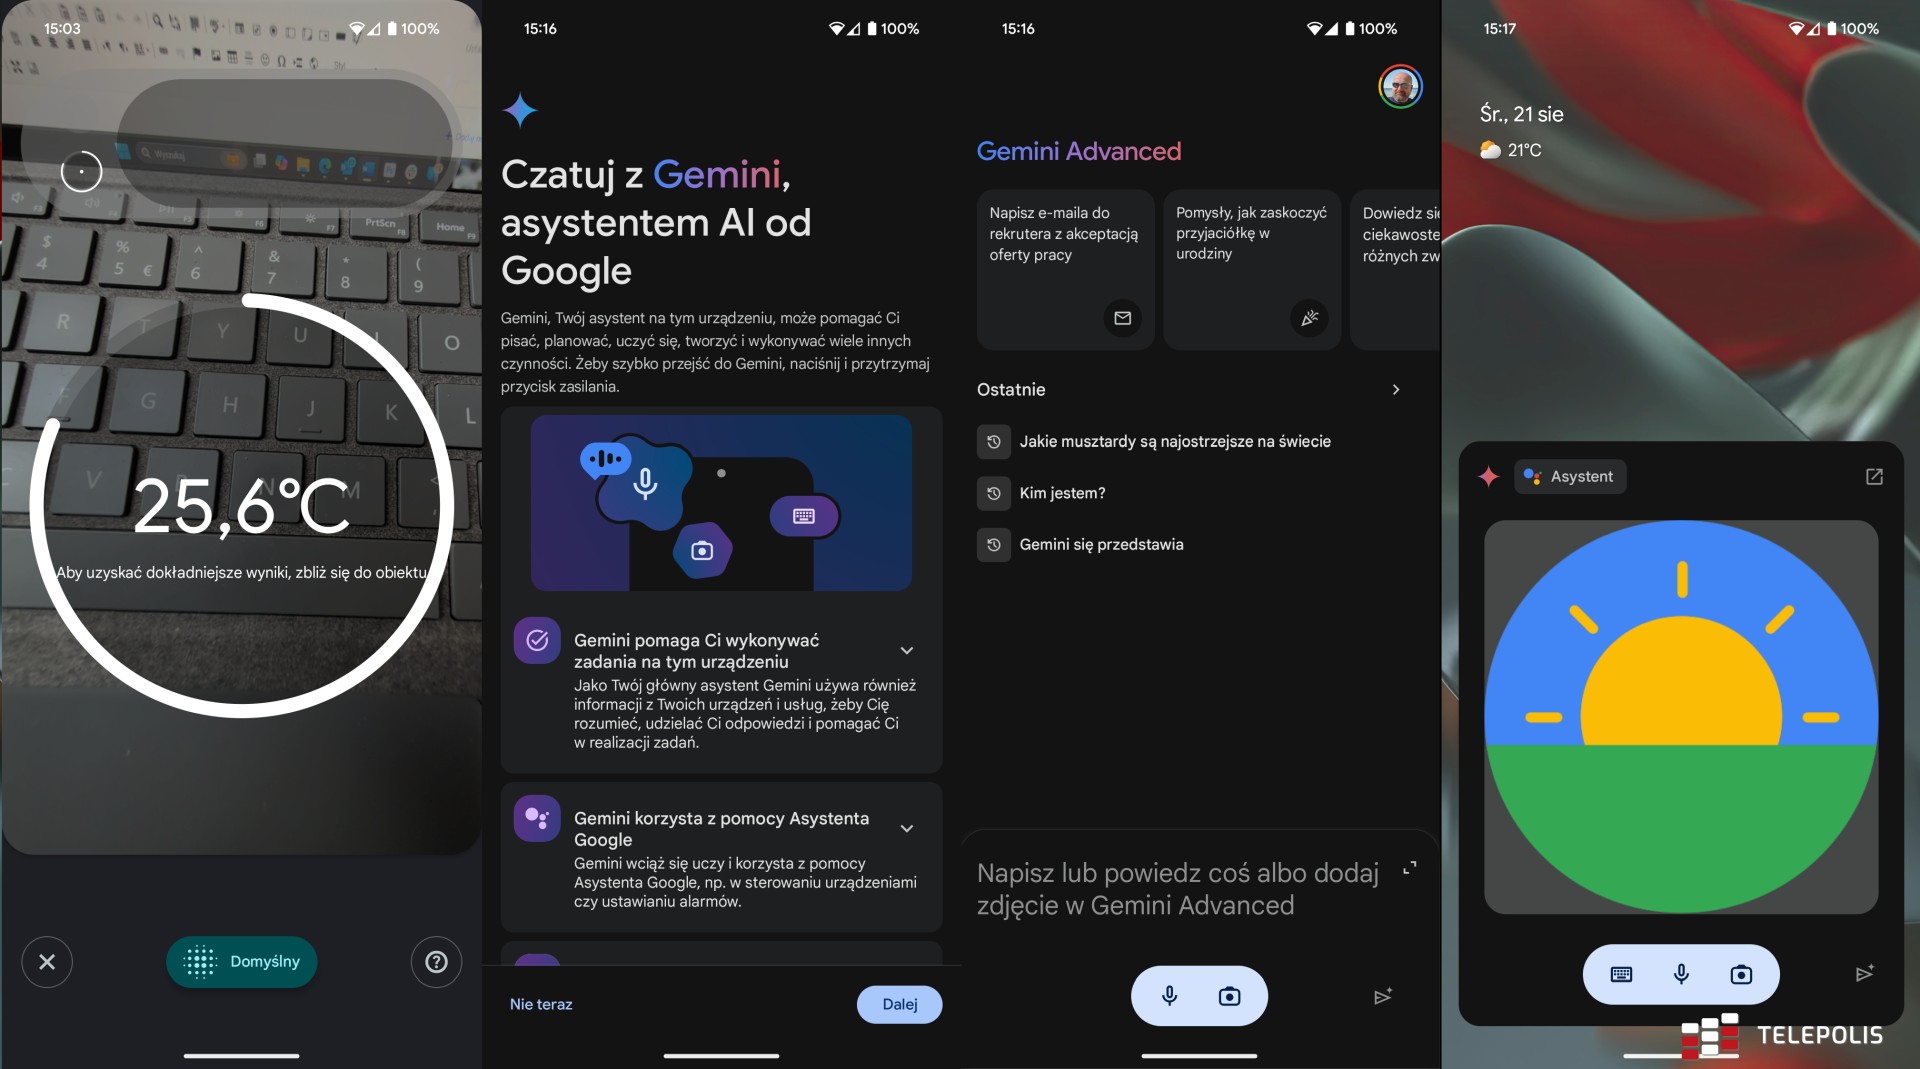1920x1069 pixels.
Task: Tap the Domyślny mode selector chip
Action: 242,962
